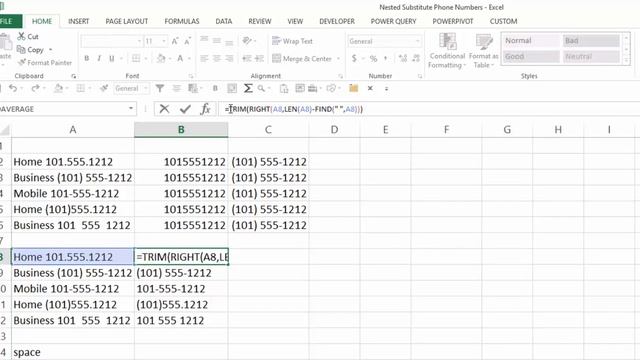The image size is (640, 360).
Task: Apply the Neutral cell style
Action: click(x=591, y=56)
